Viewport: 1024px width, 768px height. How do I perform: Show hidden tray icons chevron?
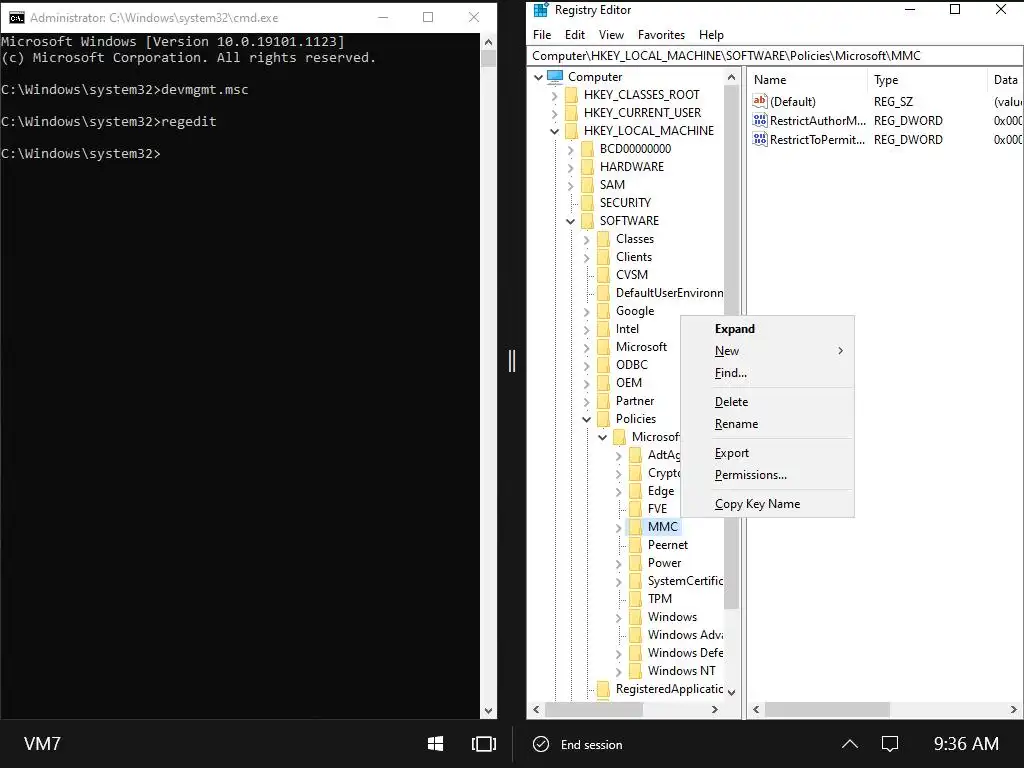[849, 744]
